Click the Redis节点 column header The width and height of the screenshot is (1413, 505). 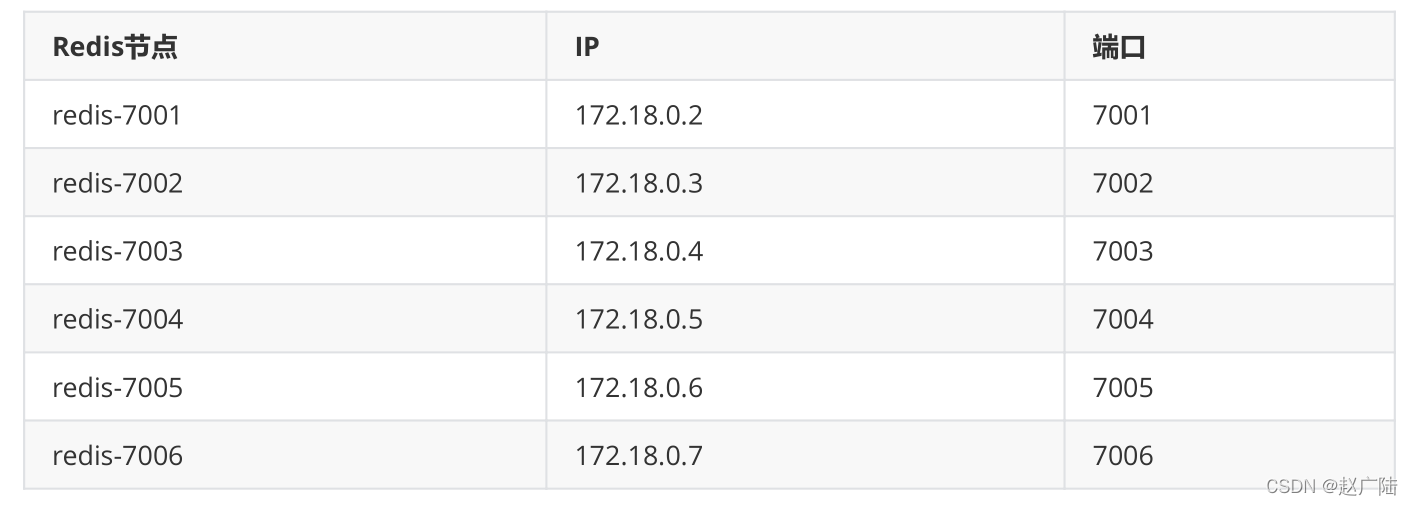pos(115,47)
